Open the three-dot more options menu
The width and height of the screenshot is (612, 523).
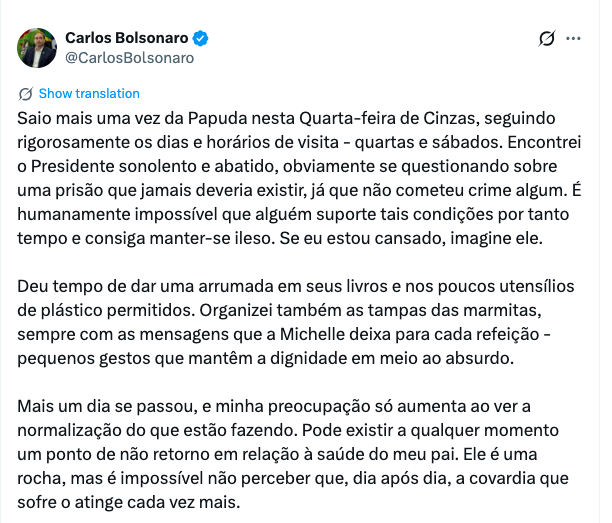click(x=573, y=39)
